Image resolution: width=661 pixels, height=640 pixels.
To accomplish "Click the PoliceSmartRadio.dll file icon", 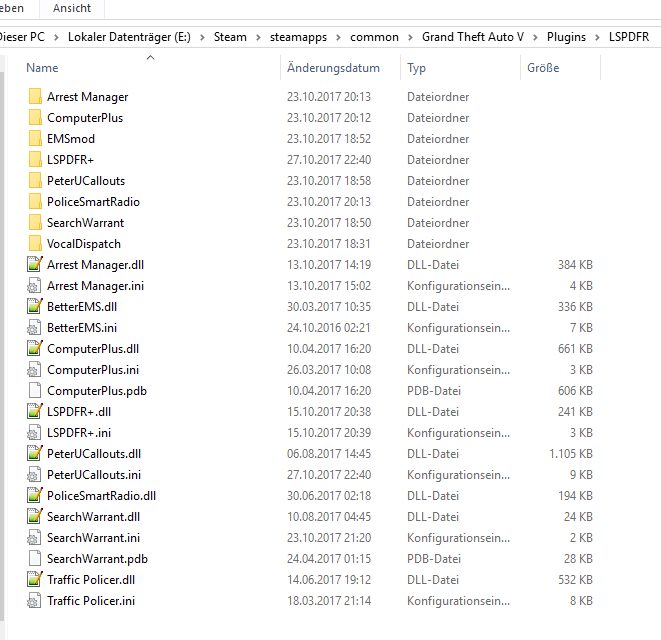I will click(35, 495).
